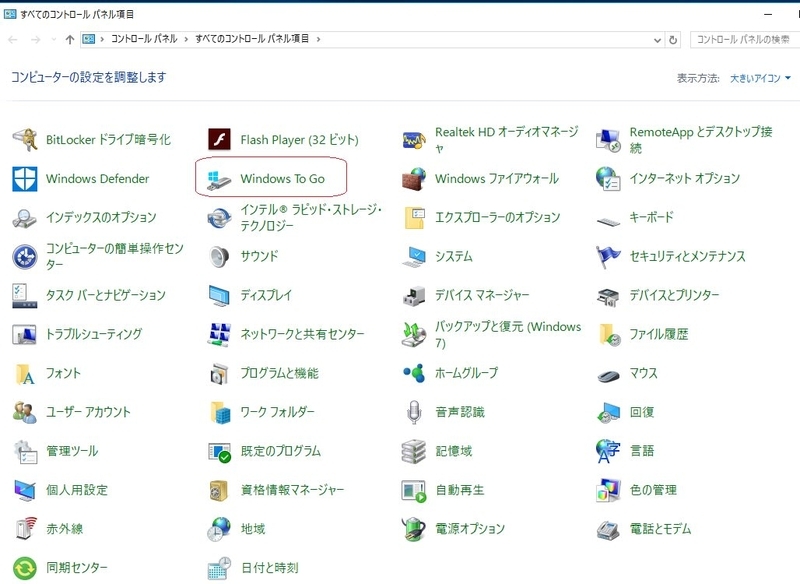Open インターネット オプション globe icon
800x584 pixels.
608,179
